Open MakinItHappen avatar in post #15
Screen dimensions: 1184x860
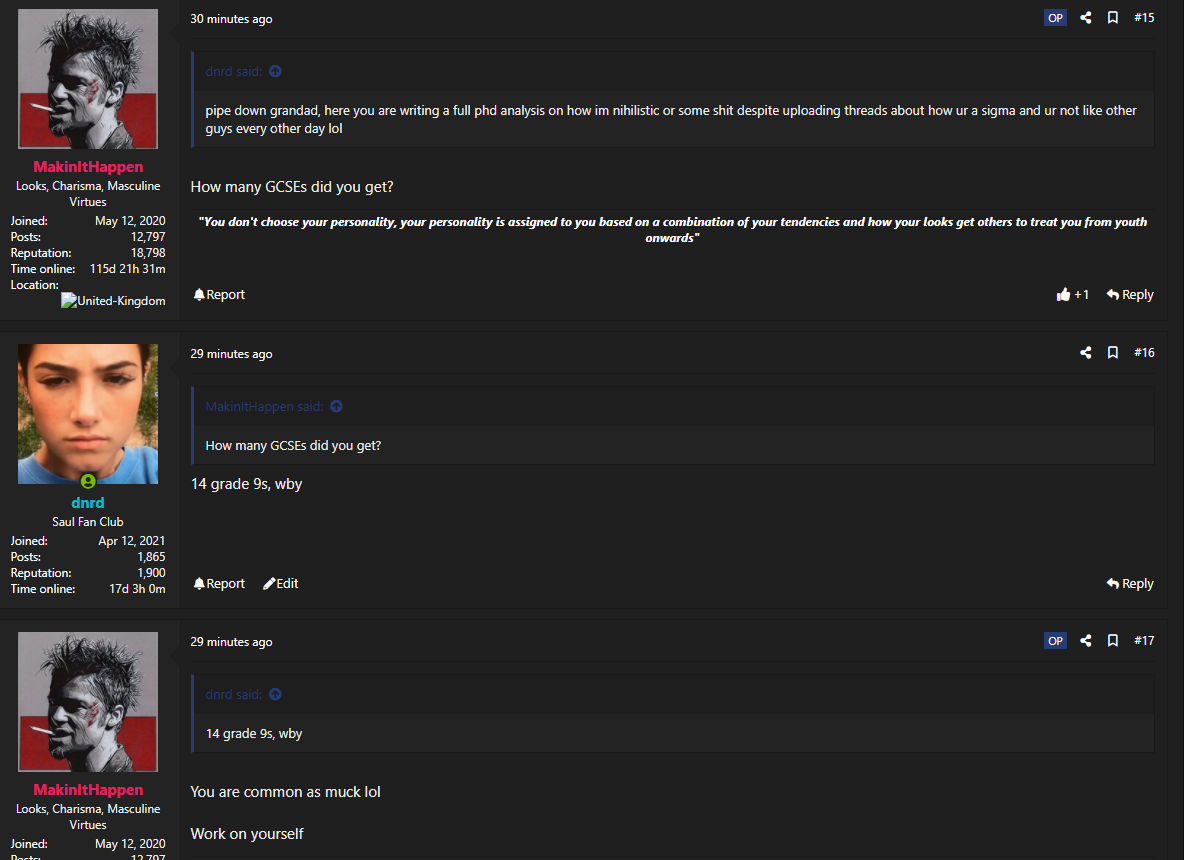point(88,79)
